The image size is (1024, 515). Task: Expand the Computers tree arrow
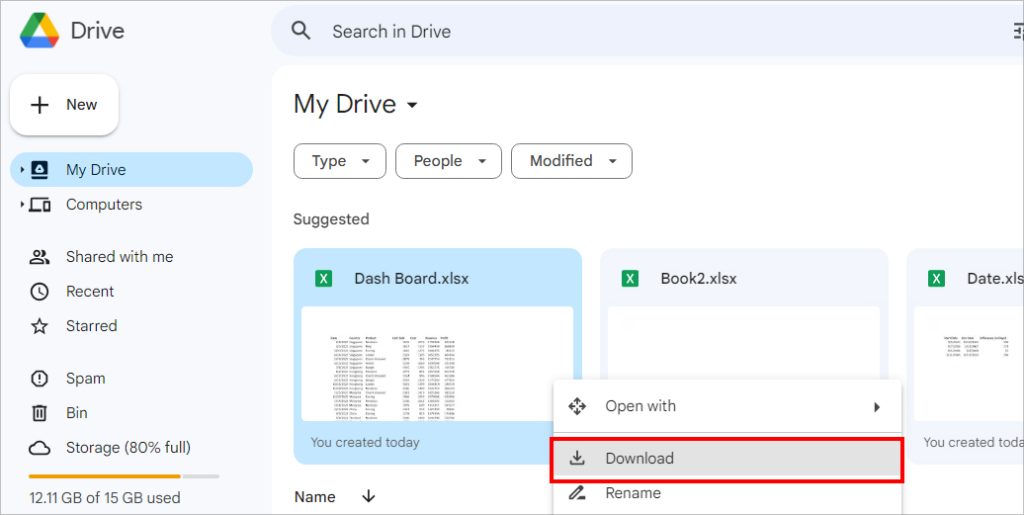(x=22, y=204)
